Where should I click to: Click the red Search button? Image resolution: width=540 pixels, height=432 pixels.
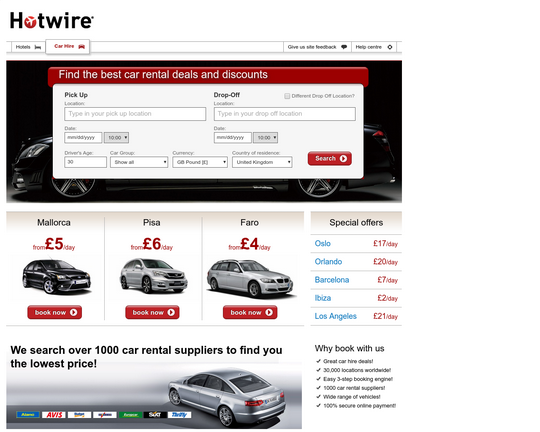pos(330,158)
